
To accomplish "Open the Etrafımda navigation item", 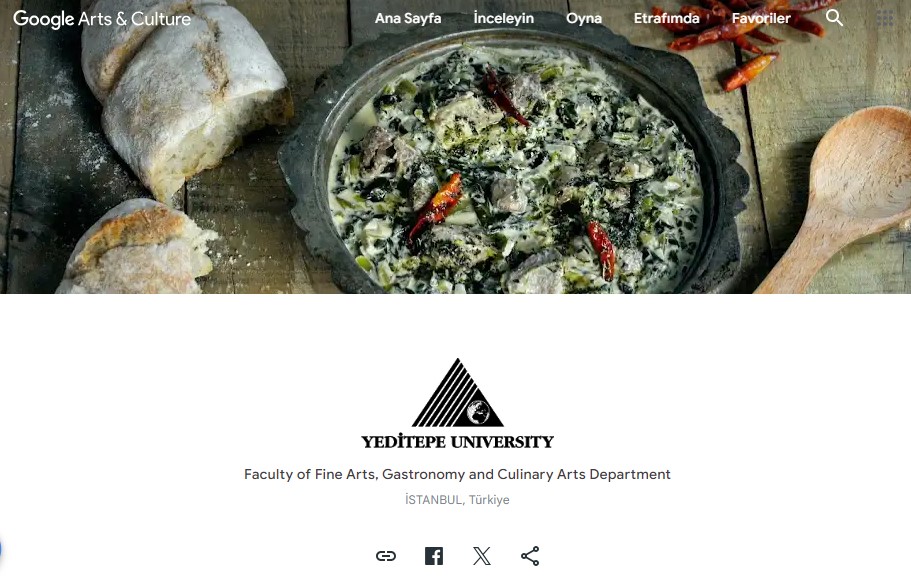I will (x=666, y=19).
